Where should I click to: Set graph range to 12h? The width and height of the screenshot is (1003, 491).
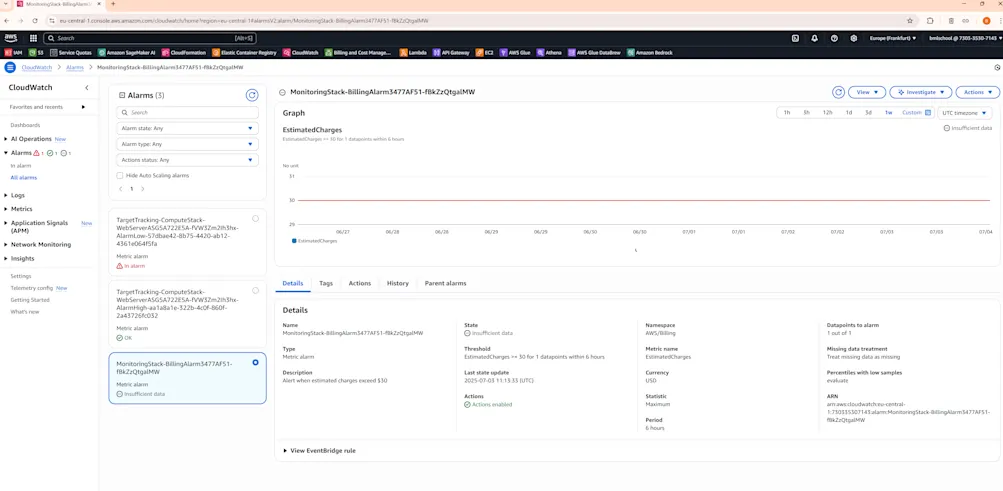(x=827, y=113)
